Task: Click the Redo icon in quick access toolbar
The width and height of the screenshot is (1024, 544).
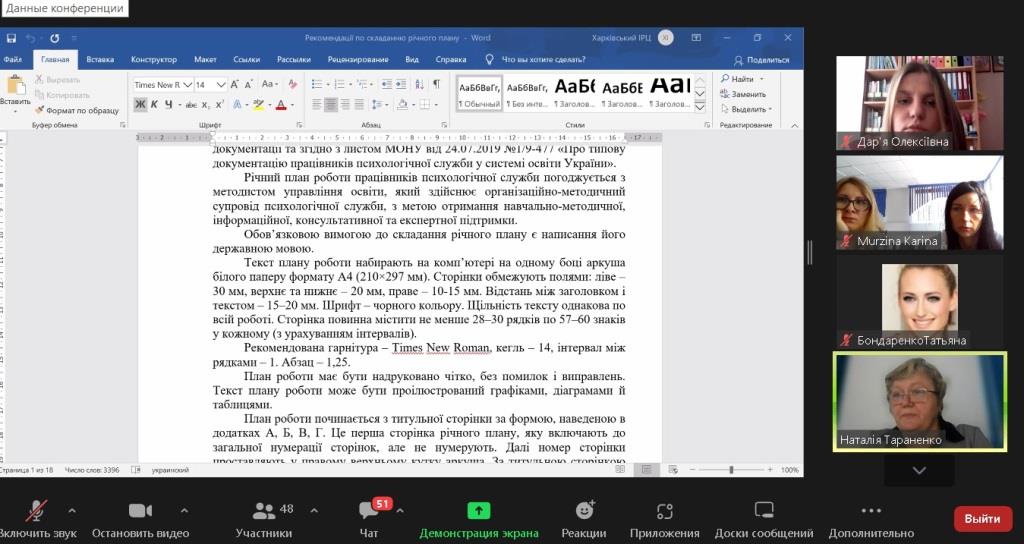Action: 55,39
